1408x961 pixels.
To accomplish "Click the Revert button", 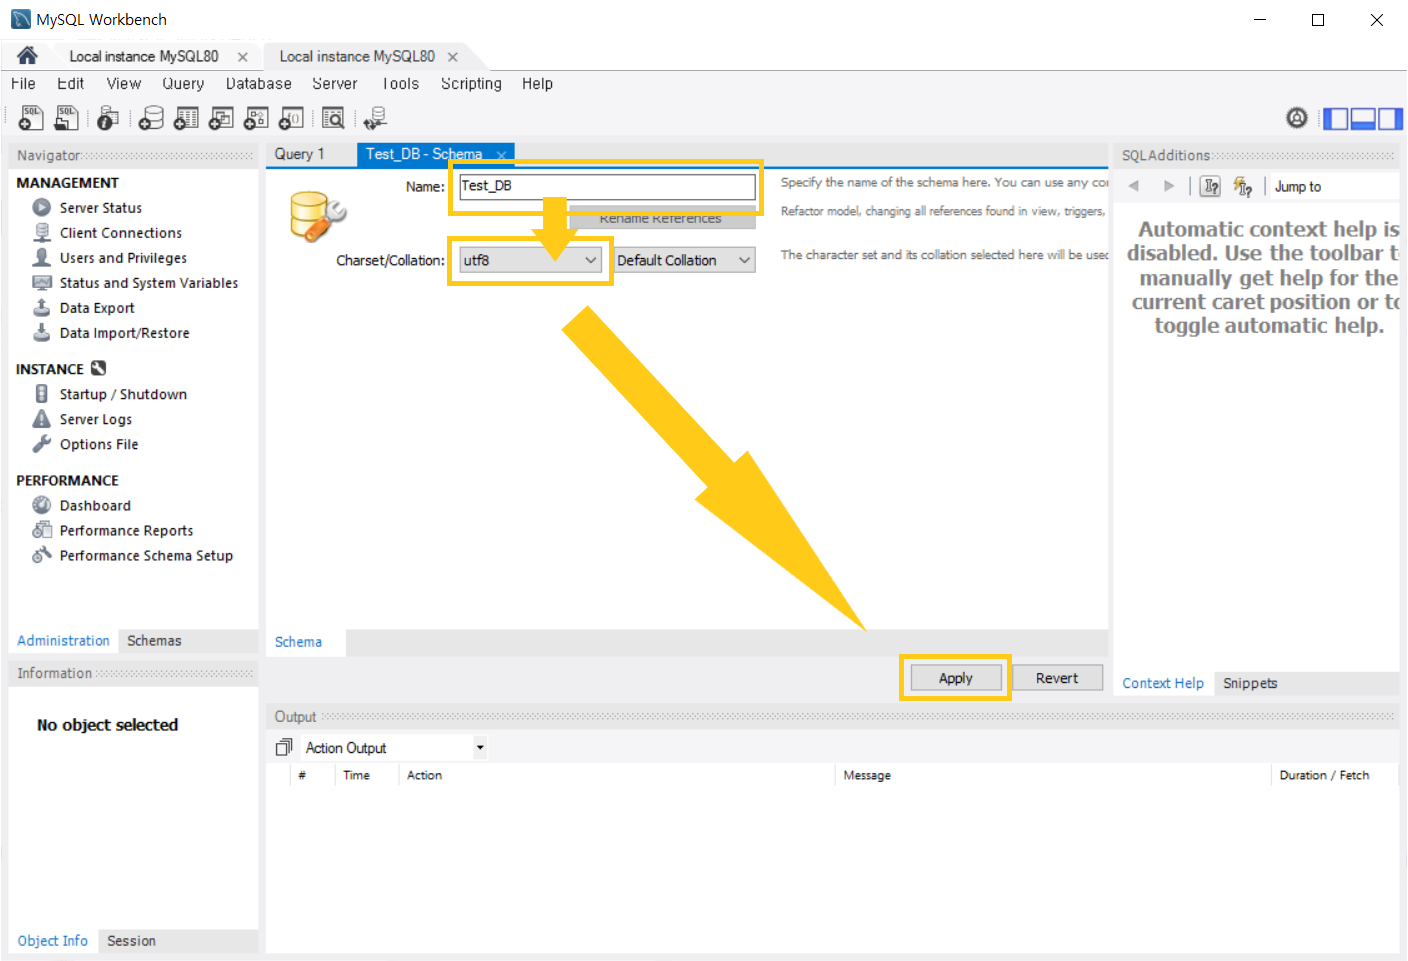I will (x=1057, y=678).
